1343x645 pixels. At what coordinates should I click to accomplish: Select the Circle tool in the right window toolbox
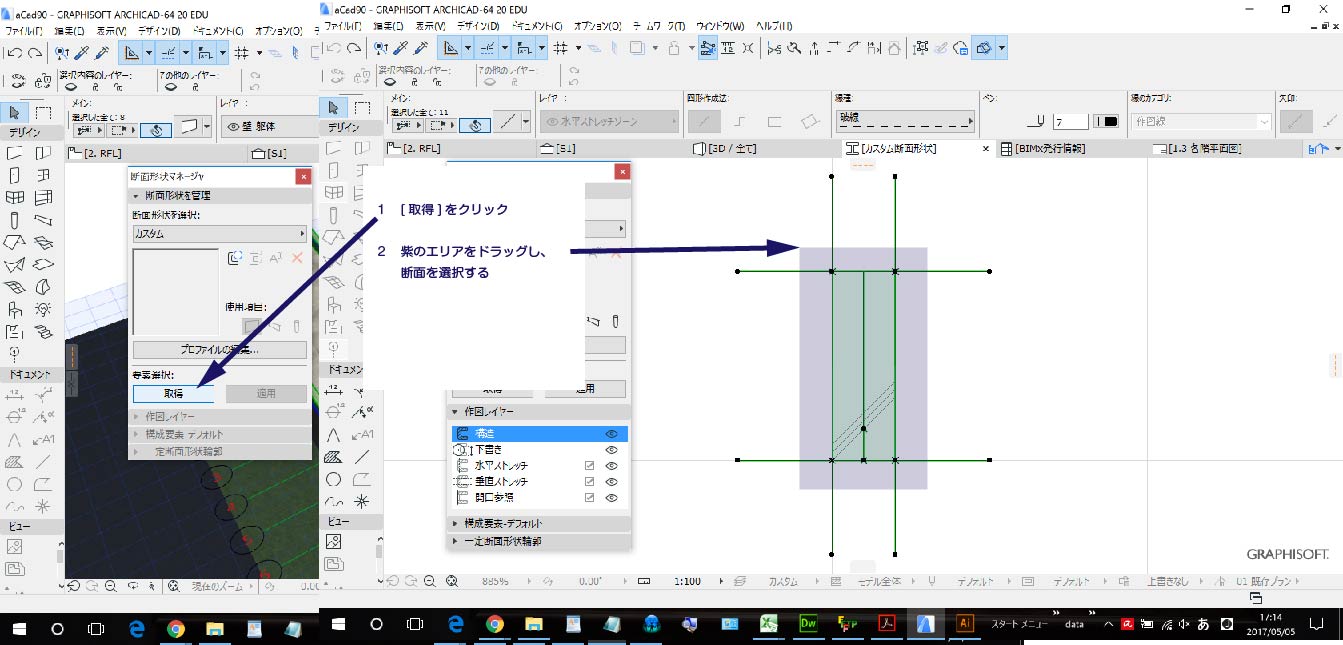click(x=334, y=479)
